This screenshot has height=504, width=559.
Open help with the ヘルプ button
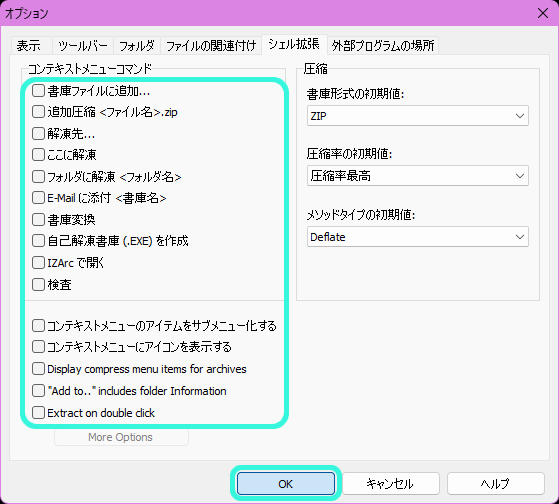click(x=496, y=484)
